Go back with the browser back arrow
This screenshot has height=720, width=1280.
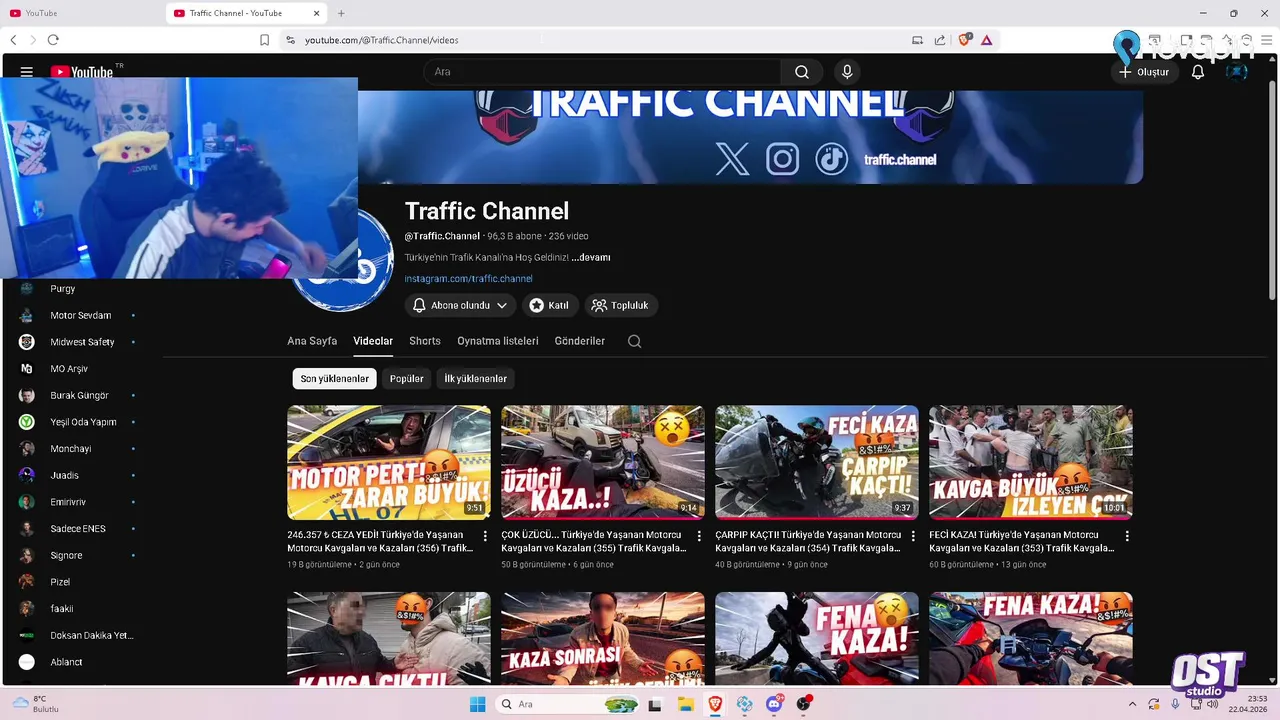tap(13, 40)
